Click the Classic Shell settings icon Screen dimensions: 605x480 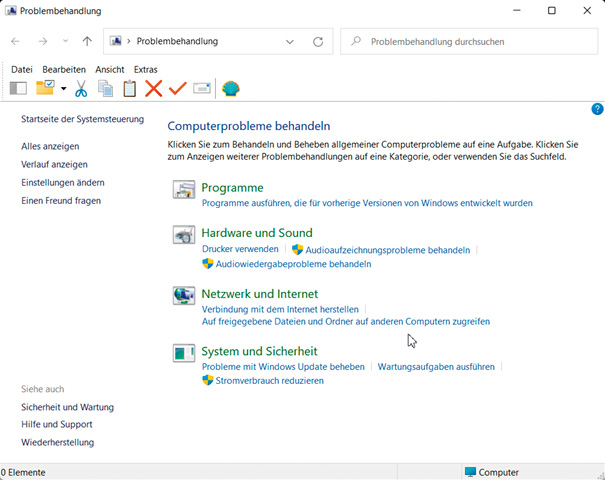231,88
